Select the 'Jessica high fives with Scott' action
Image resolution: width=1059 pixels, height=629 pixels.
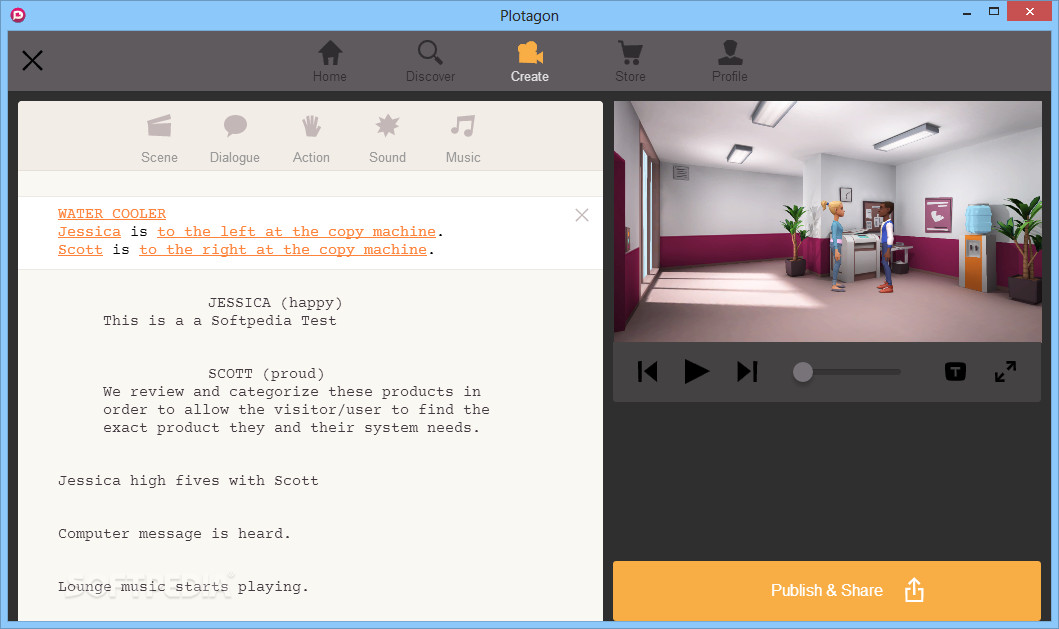(x=188, y=481)
